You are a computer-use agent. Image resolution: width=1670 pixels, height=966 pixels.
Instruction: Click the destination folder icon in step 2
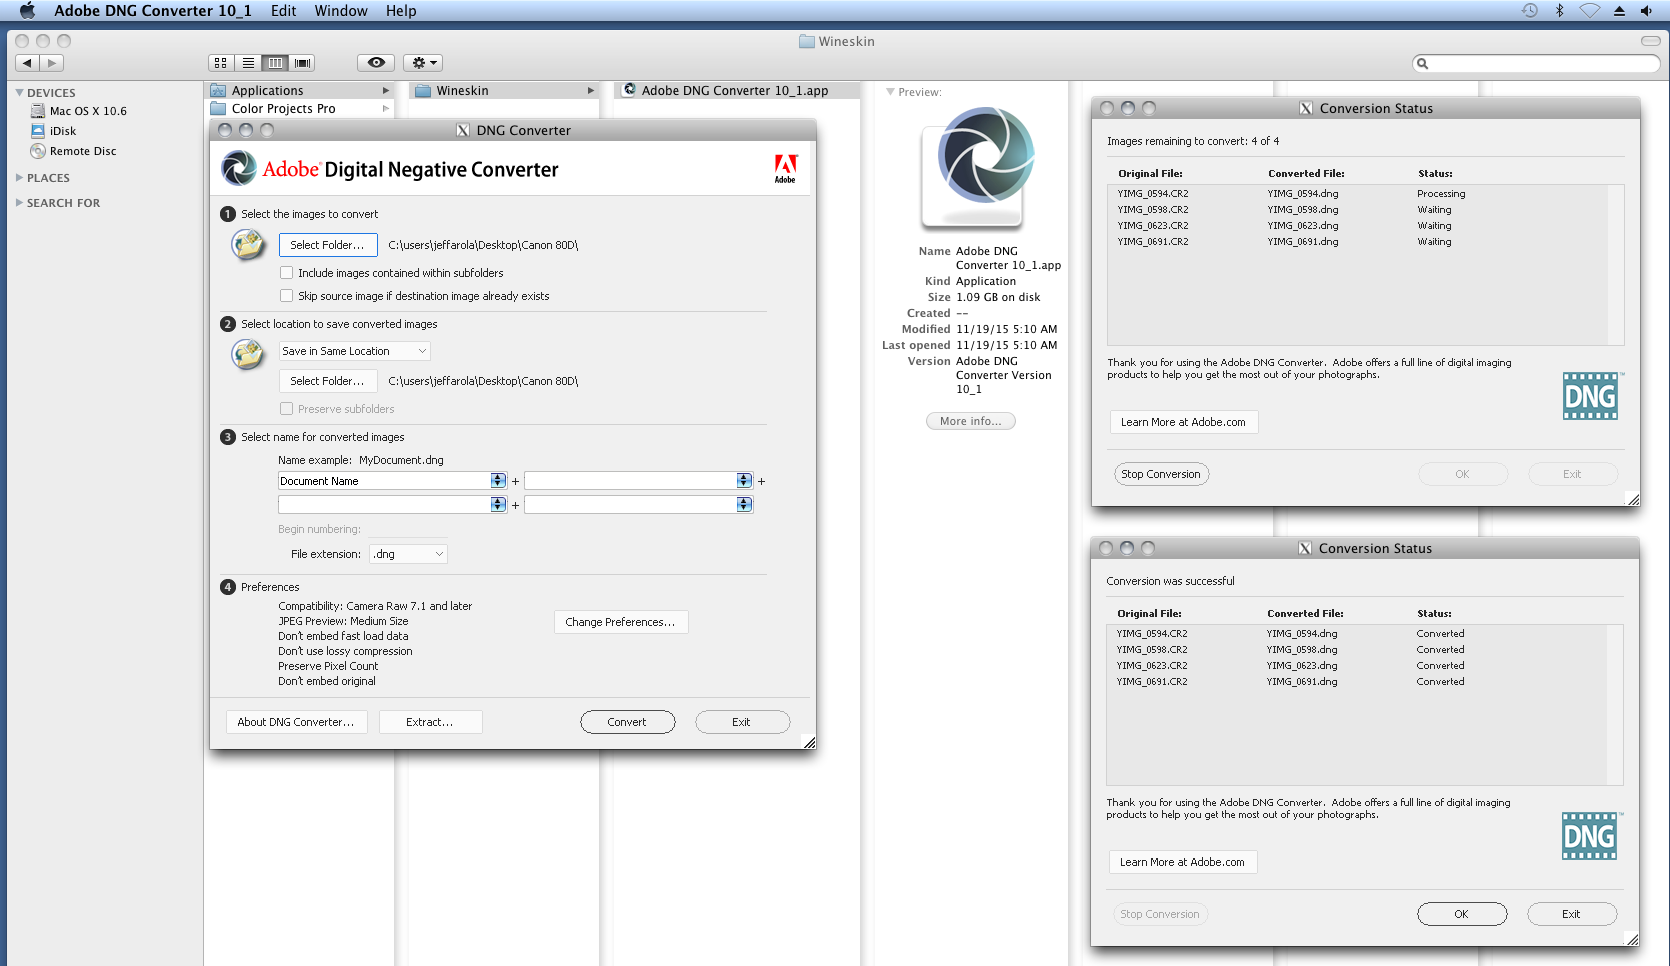(x=248, y=354)
